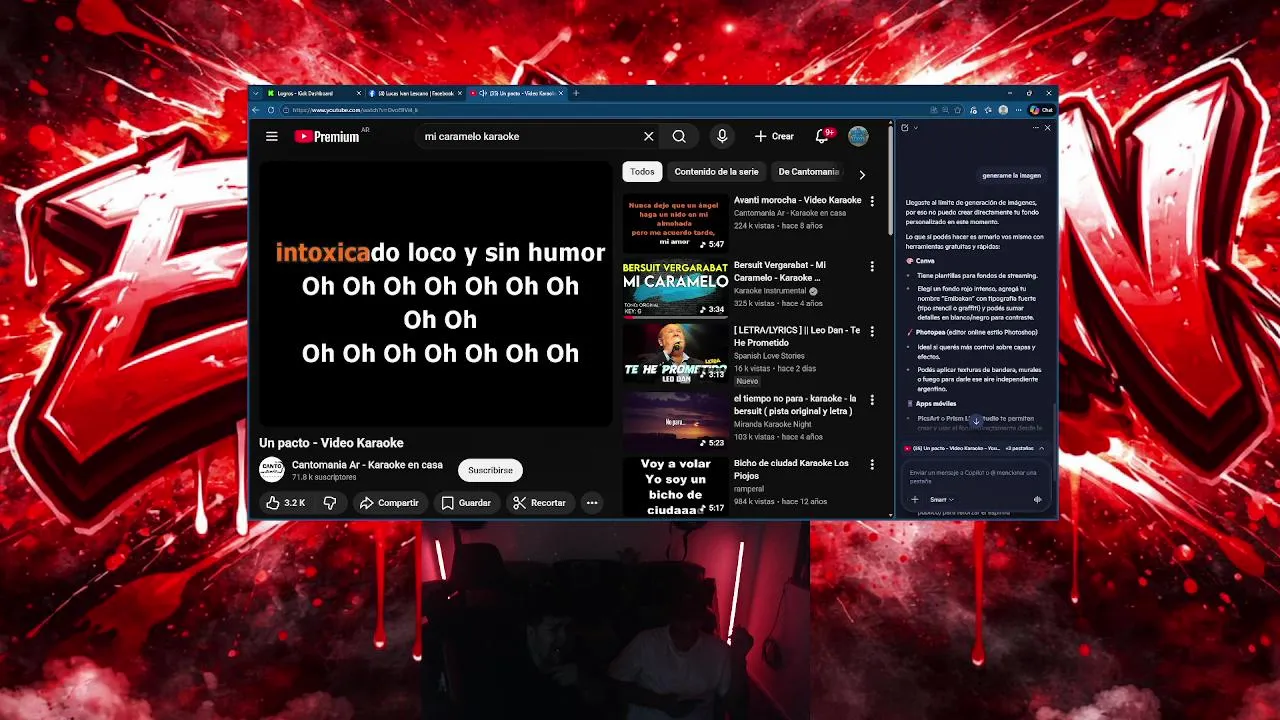Open the Miranda Karaoke Night channel link

[x=772, y=424]
